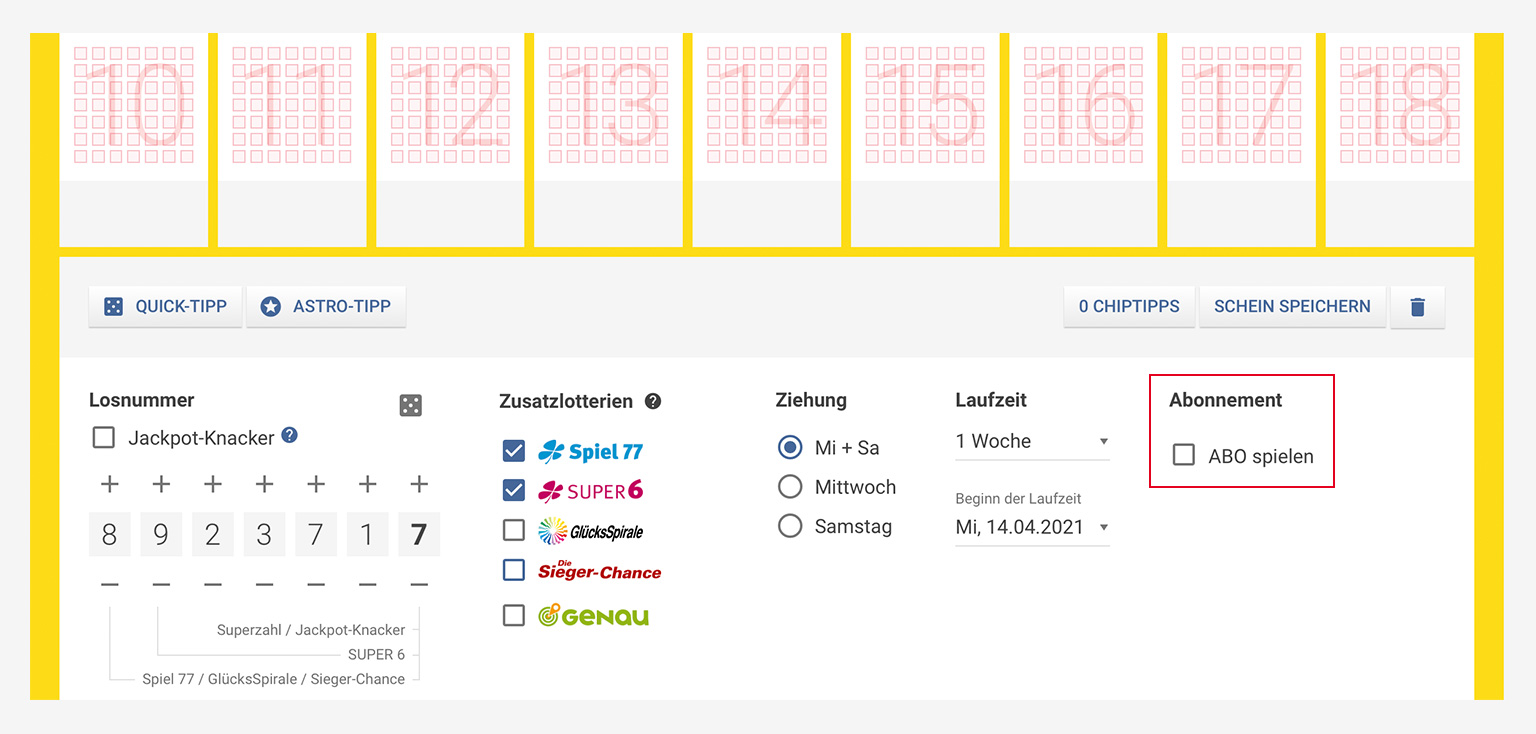The width and height of the screenshot is (1536, 734).
Task: Select lottery field number 13
Action: tap(608, 140)
